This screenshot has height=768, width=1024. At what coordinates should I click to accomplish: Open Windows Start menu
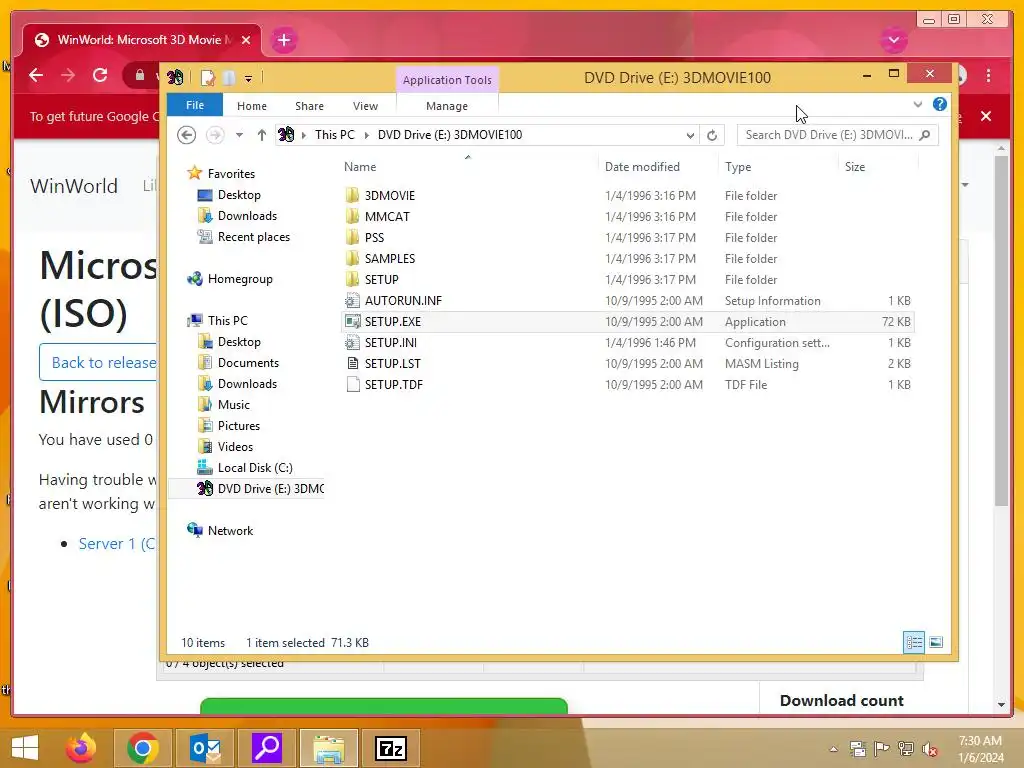25,748
